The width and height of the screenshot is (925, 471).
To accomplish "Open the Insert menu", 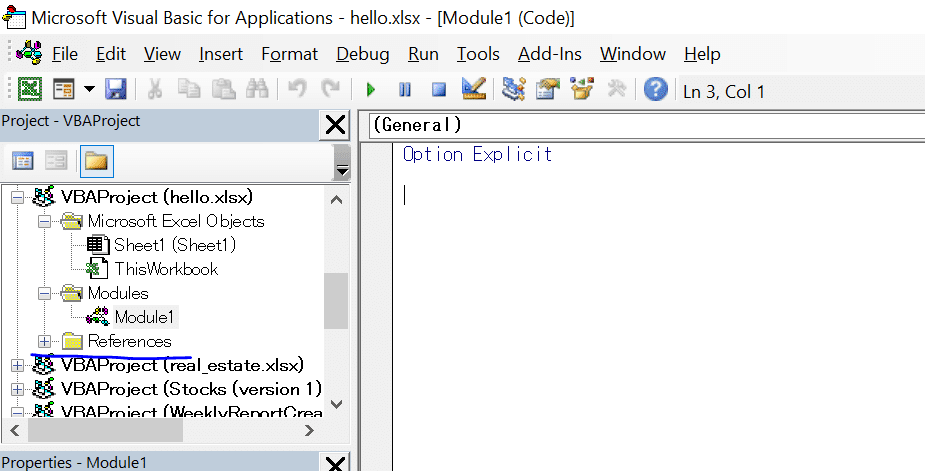I will coord(221,54).
